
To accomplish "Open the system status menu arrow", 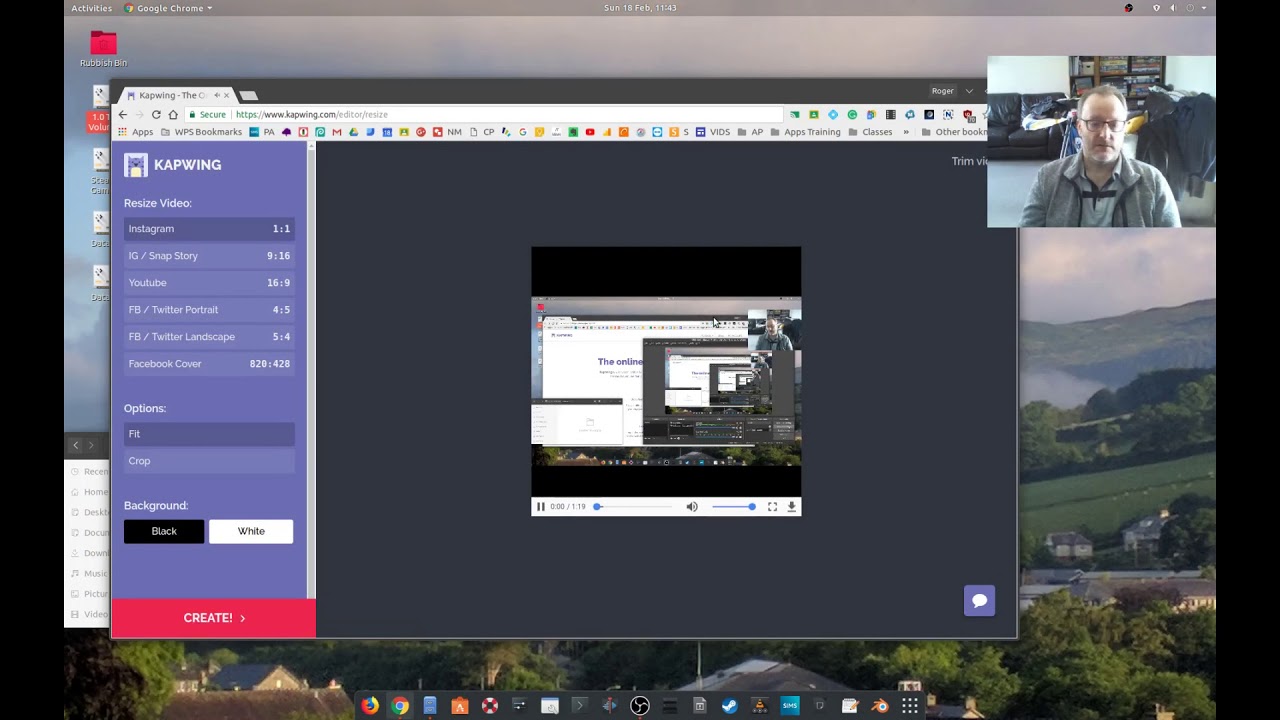I will point(1204,8).
